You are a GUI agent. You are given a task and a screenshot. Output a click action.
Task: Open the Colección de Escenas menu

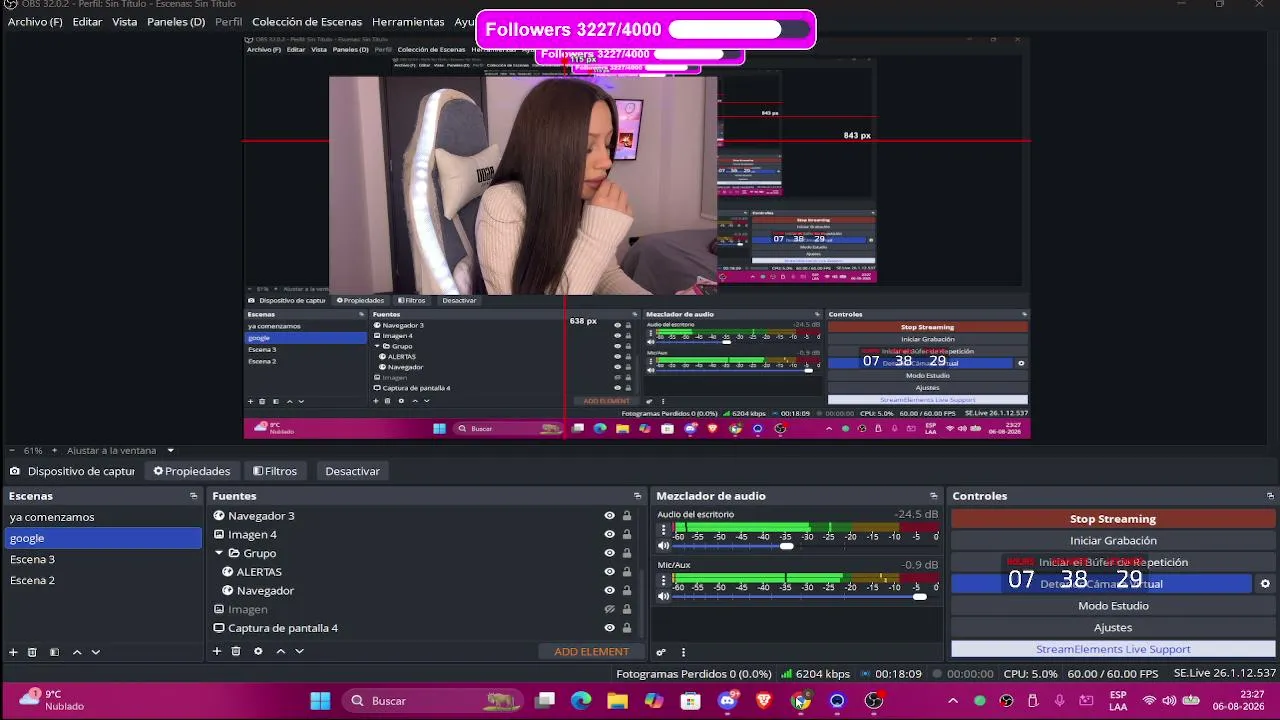point(307,22)
